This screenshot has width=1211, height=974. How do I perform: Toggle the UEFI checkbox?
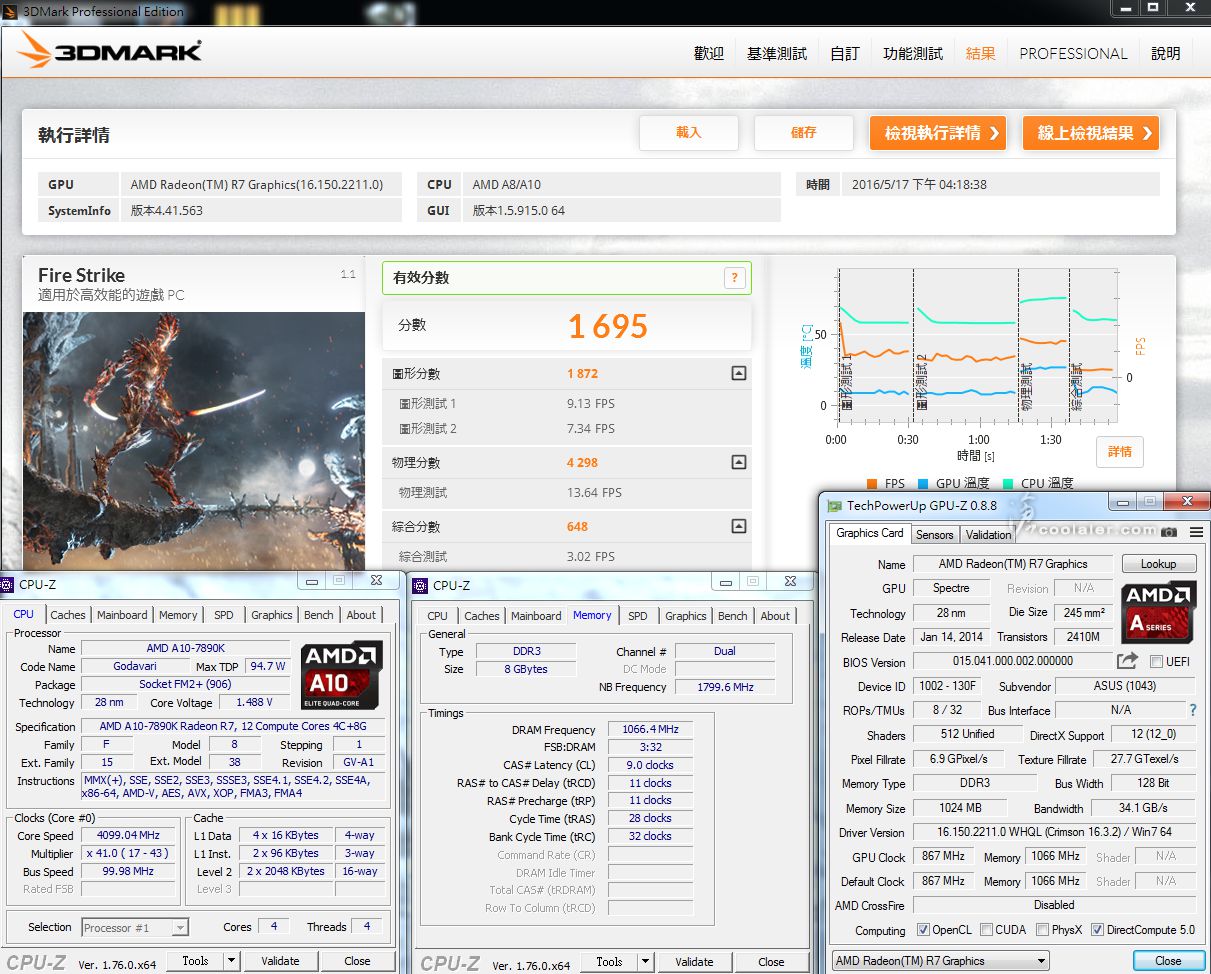click(x=1156, y=662)
